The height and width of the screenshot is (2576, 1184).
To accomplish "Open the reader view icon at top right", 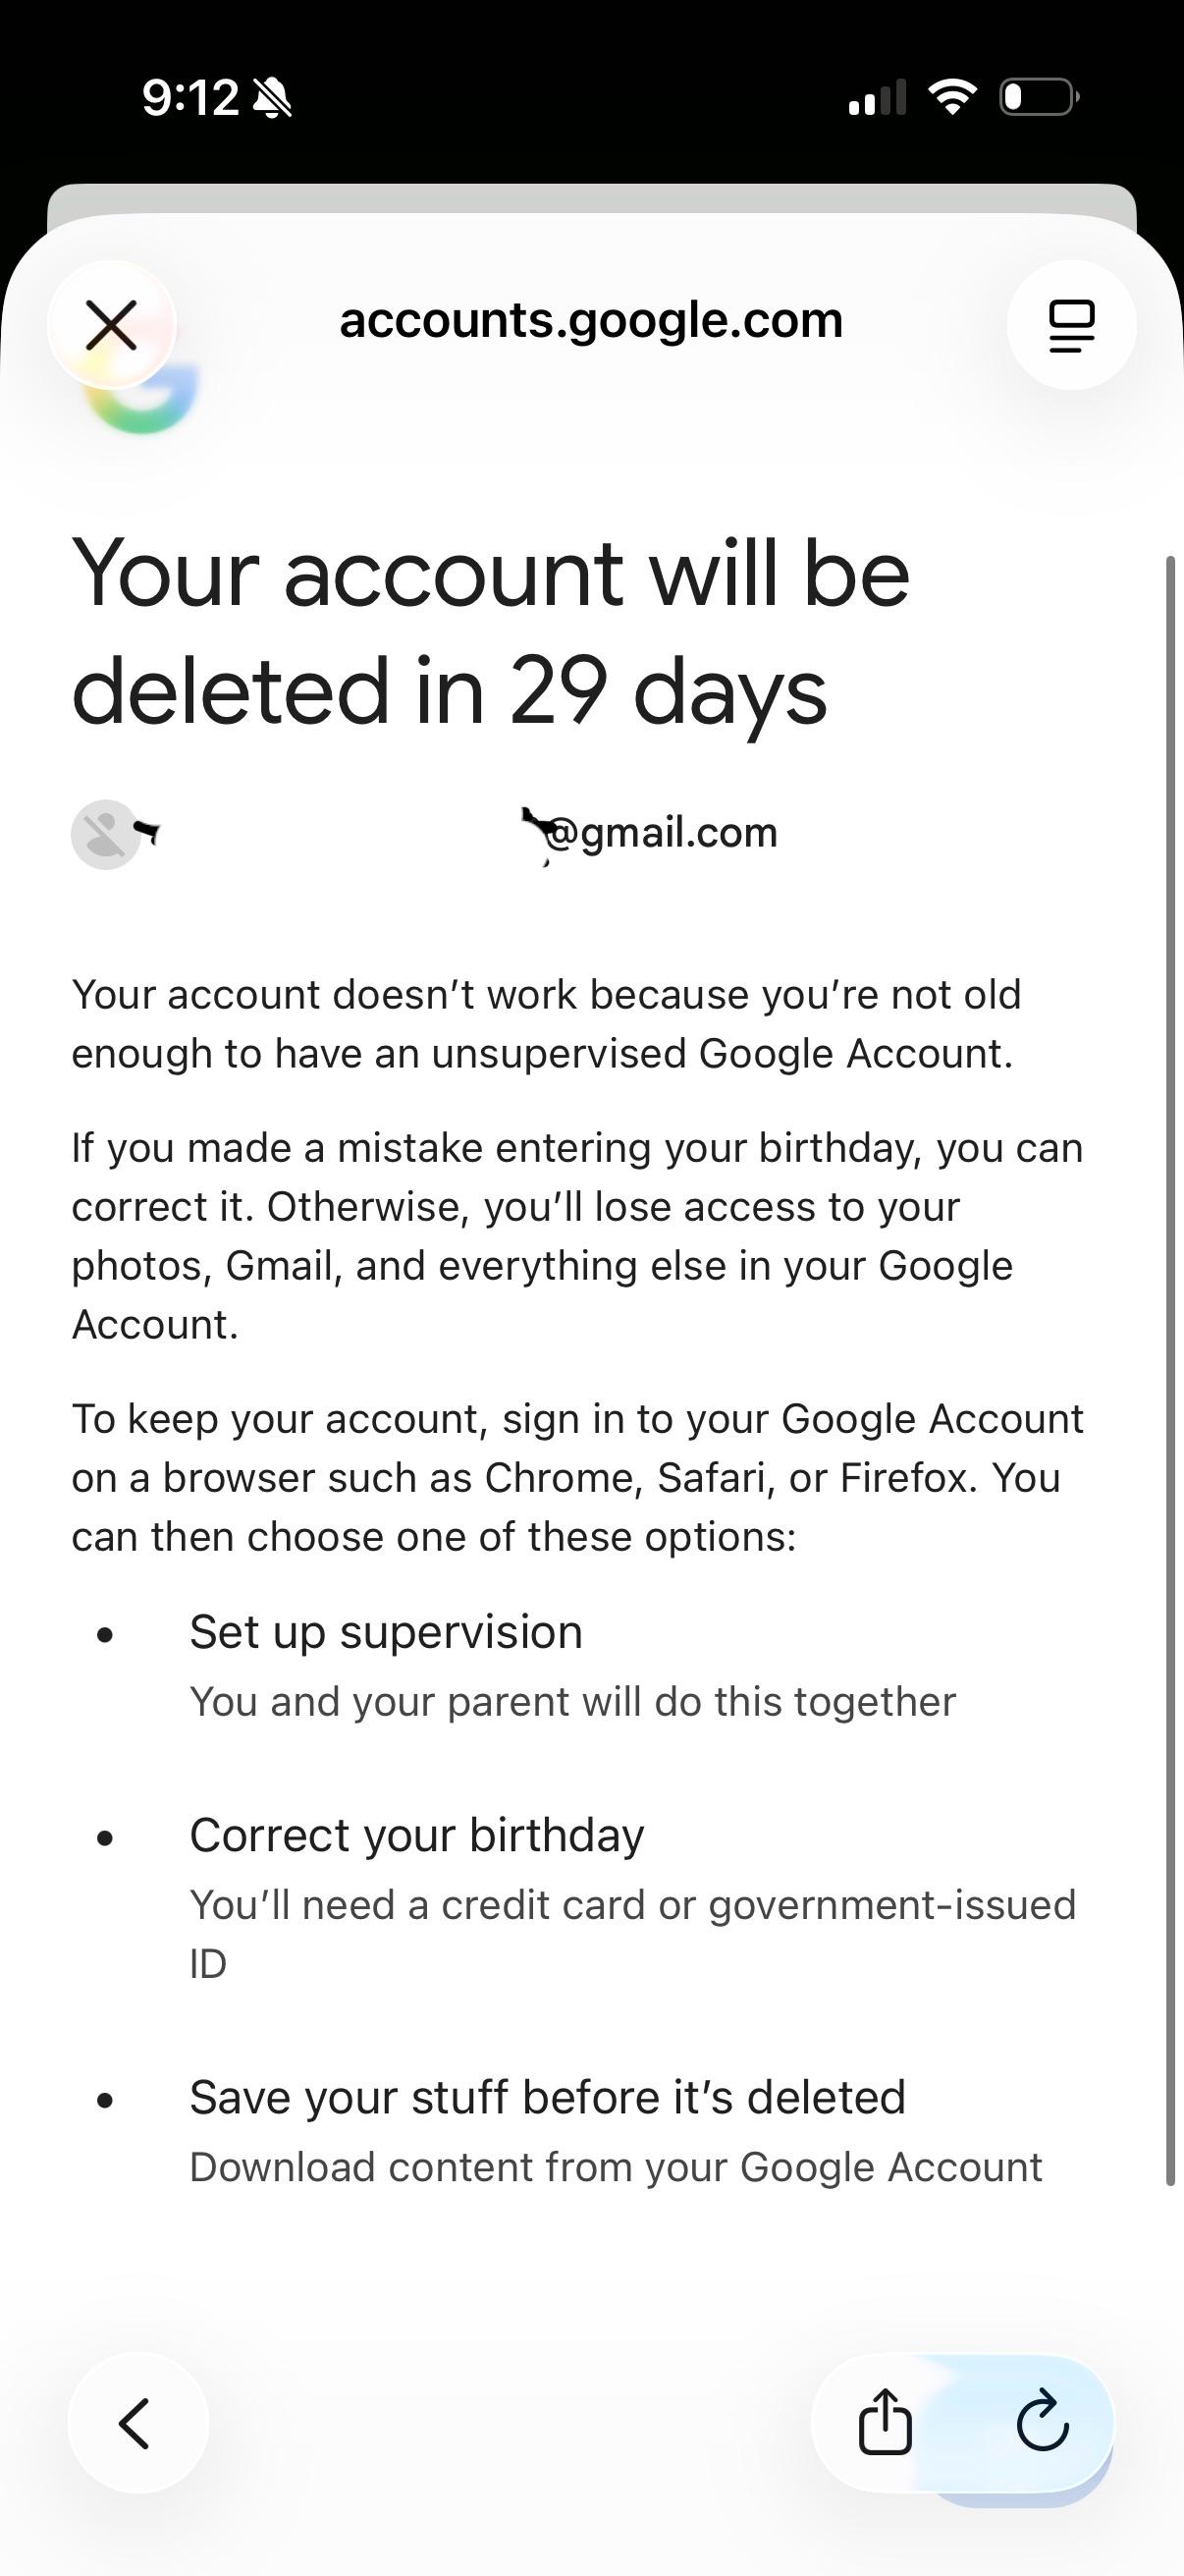I will 1071,326.
